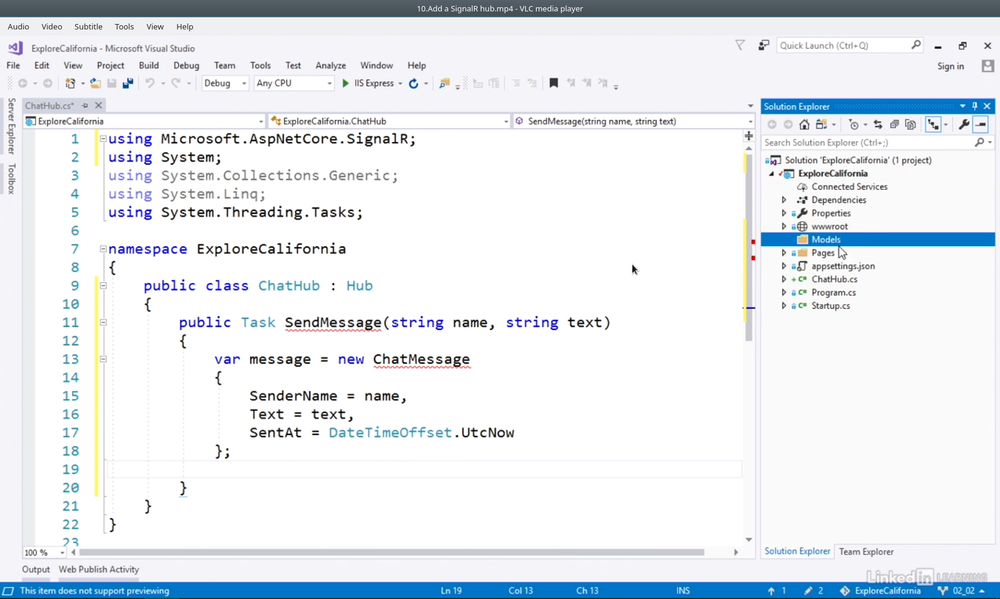Open the Any CPU platform dropdown
Screen dimensions: 1000x599
point(293,84)
